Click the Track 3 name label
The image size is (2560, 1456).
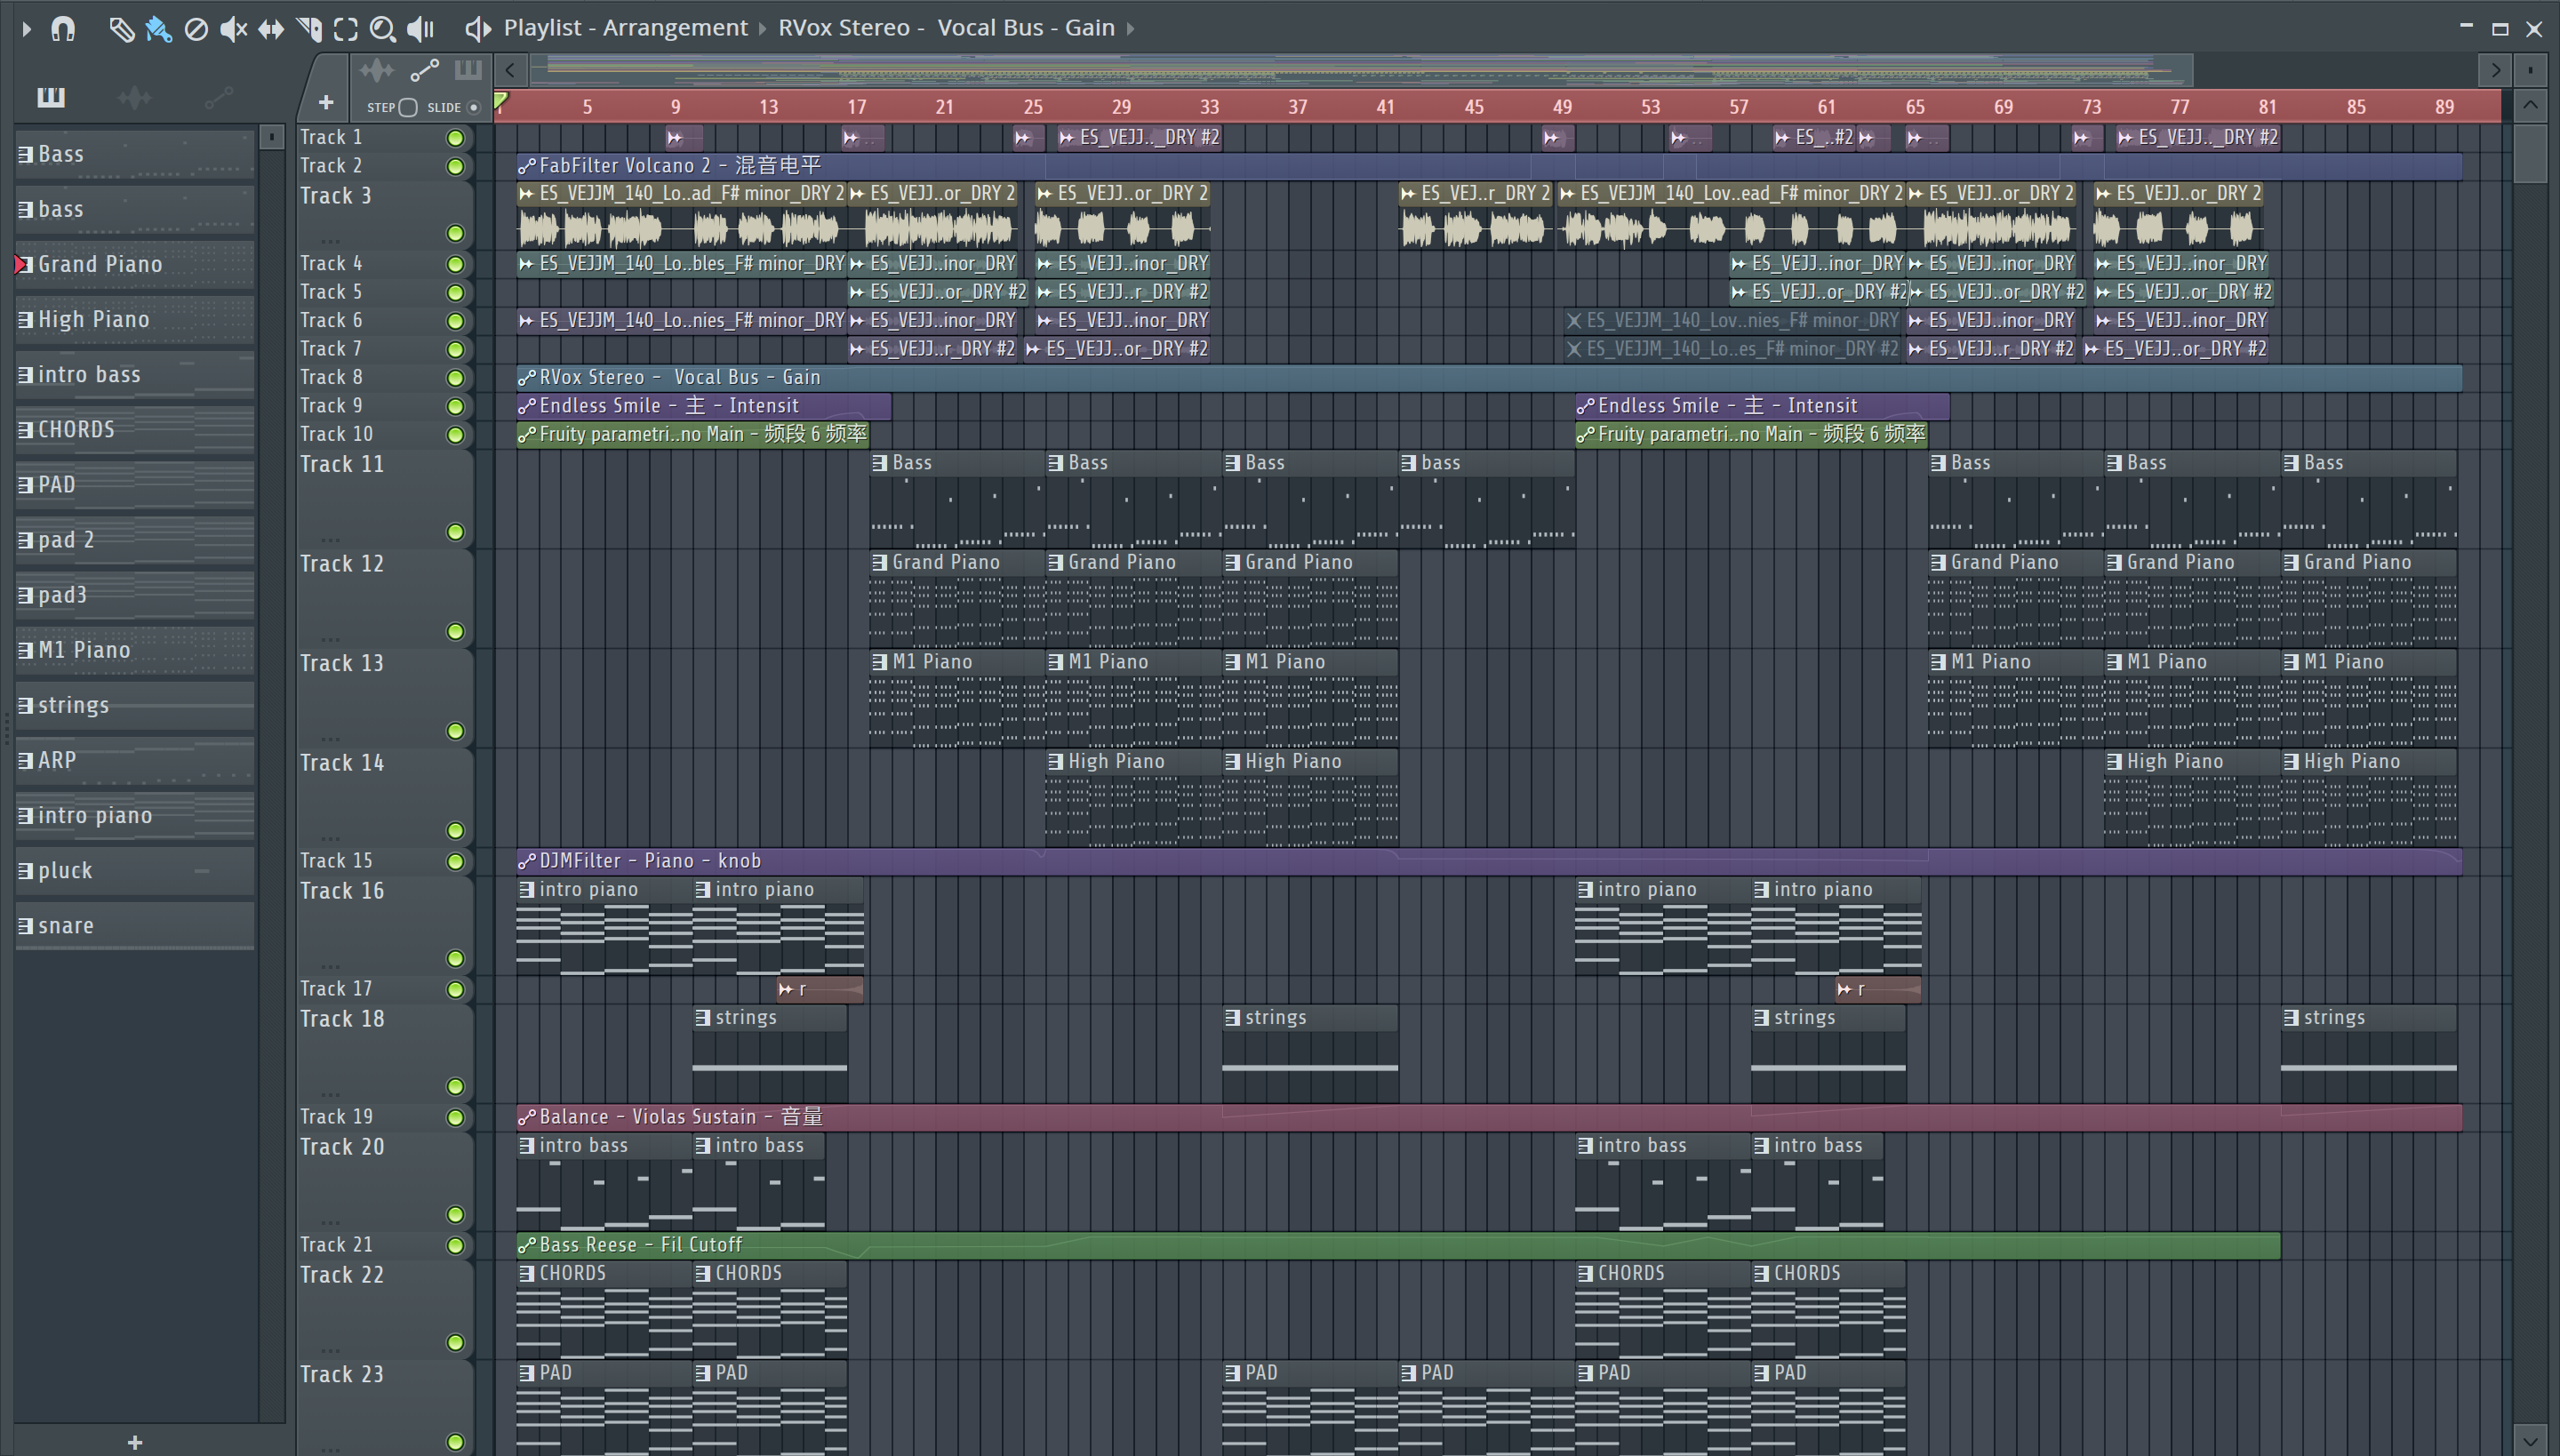pos(336,196)
